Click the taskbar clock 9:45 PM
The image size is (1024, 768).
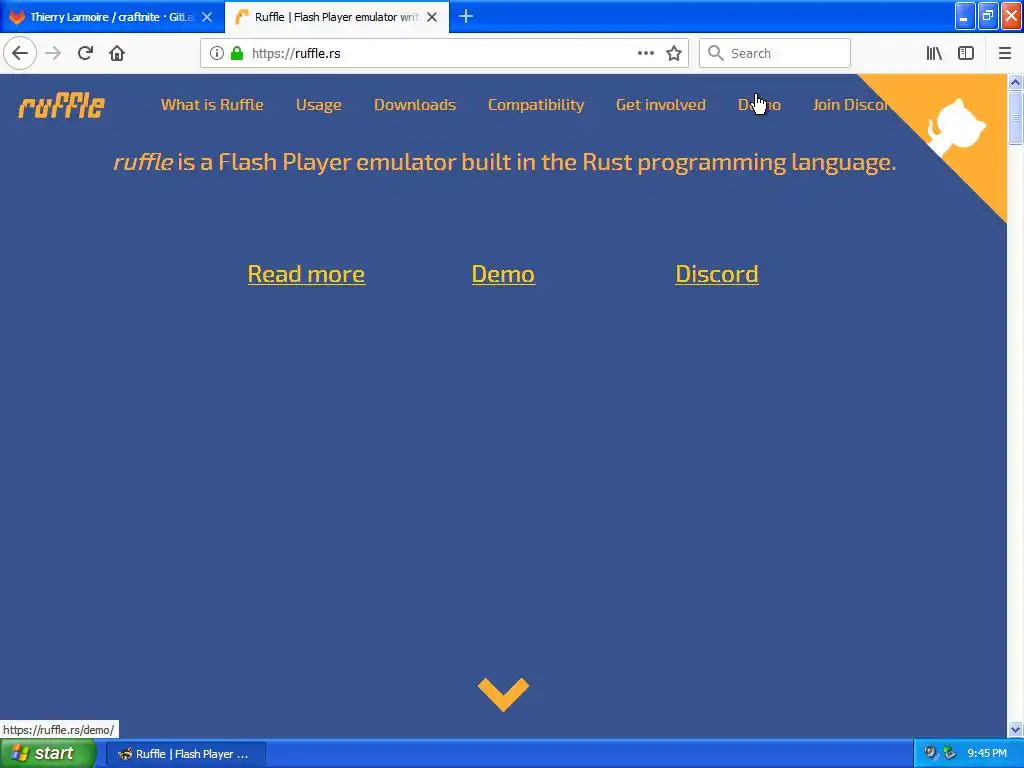(987, 754)
